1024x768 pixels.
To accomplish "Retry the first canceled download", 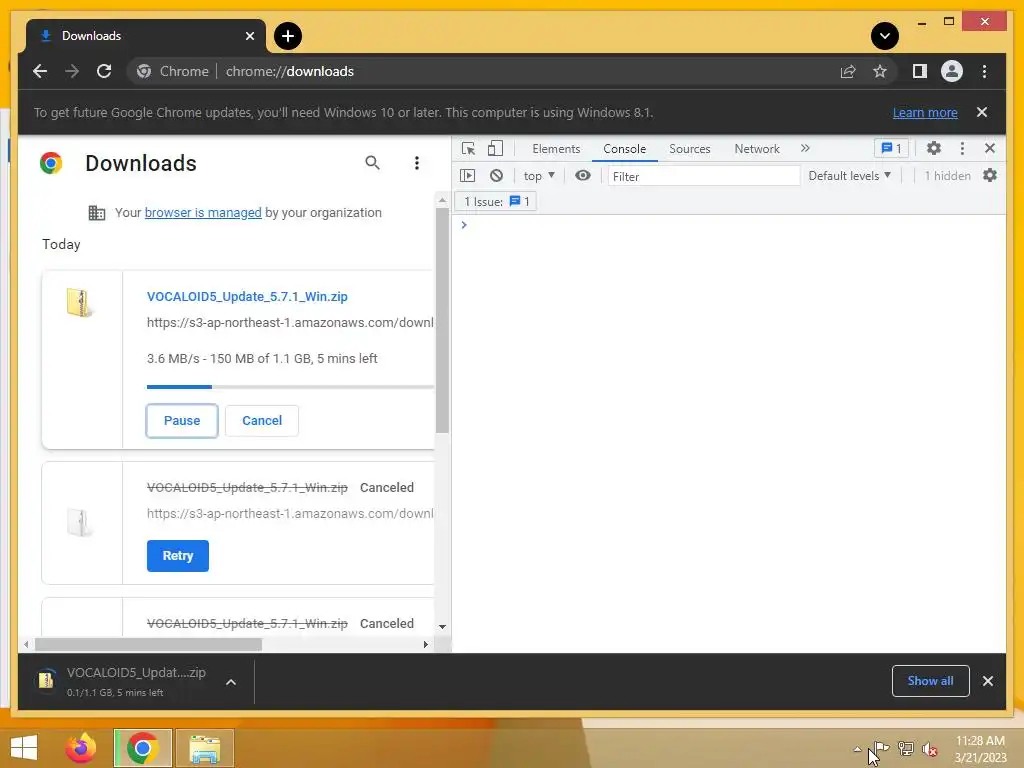I will (178, 556).
